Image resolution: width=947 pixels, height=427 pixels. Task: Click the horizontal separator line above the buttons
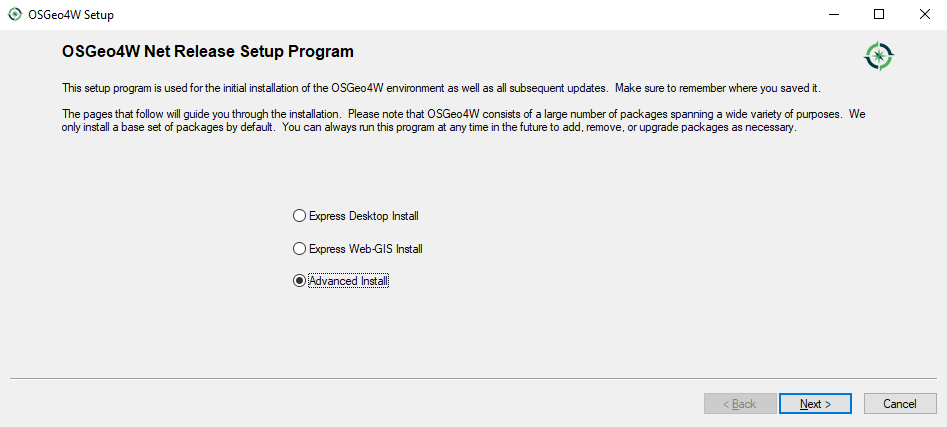(x=473, y=379)
